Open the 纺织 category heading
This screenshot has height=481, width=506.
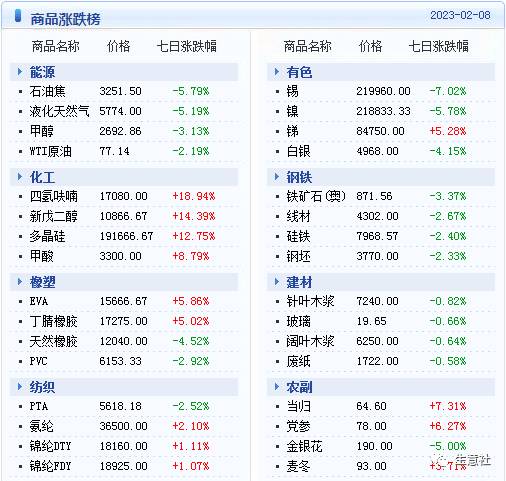tap(42, 387)
